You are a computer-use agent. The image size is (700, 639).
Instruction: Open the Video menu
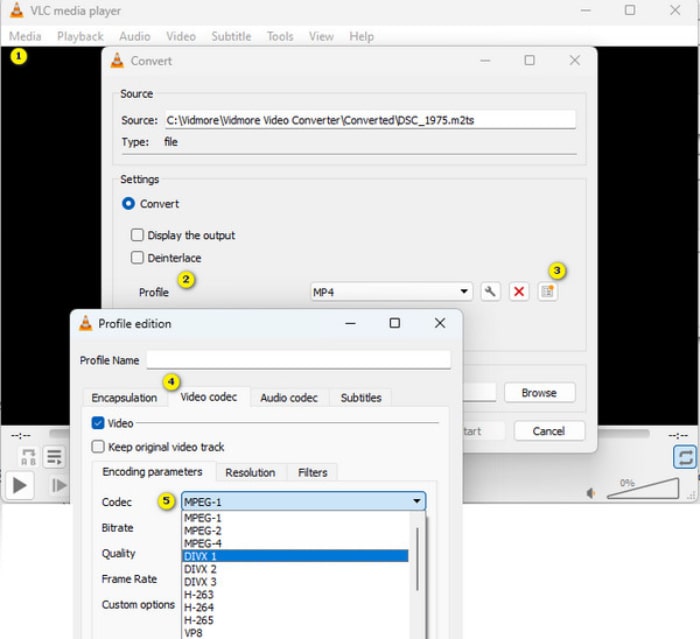(181, 36)
